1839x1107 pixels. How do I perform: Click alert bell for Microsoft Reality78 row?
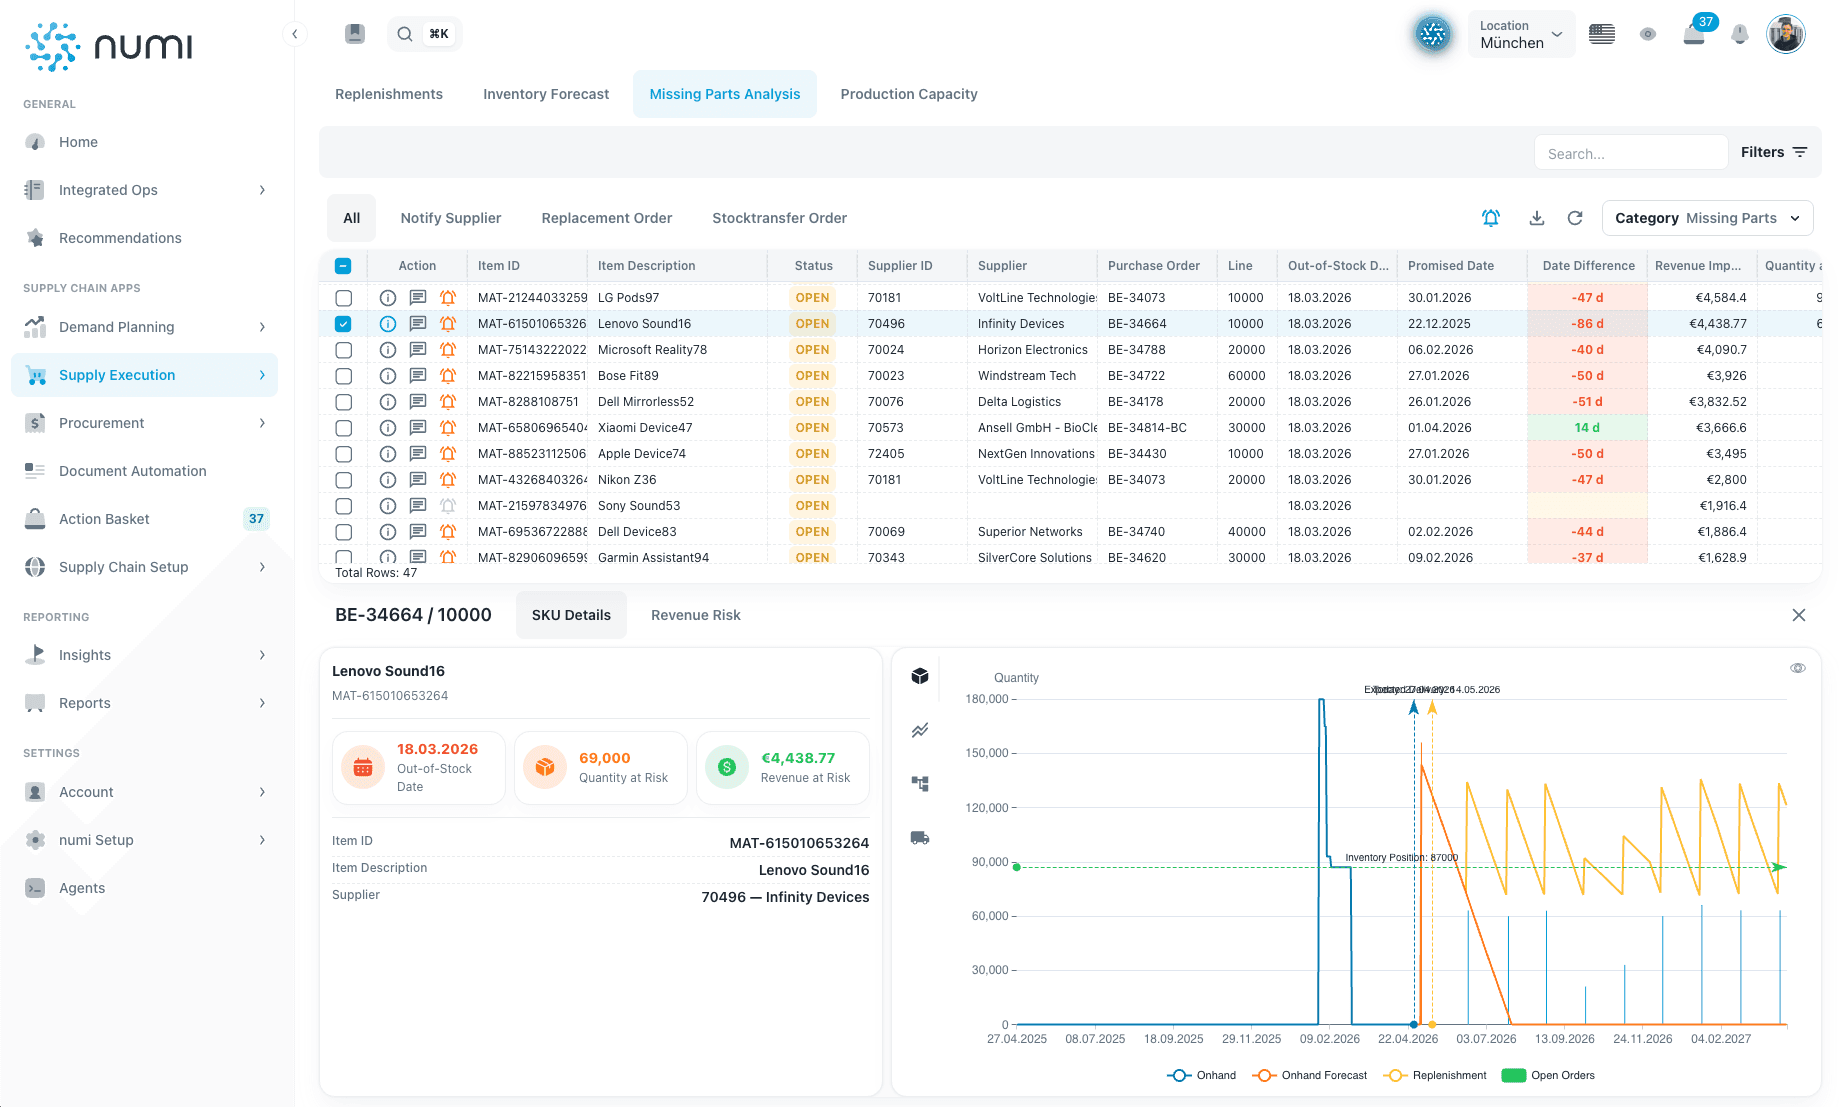pyautogui.click(x=448, y=350)
